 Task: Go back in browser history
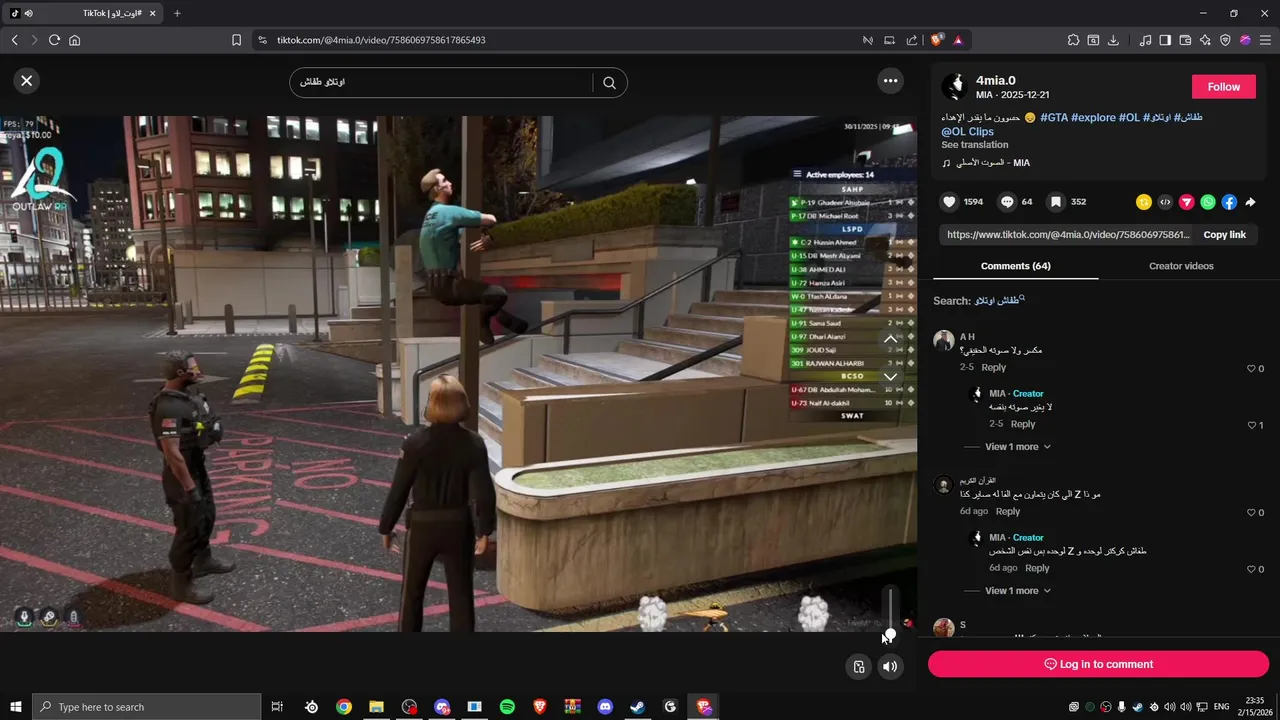point(14,40)
